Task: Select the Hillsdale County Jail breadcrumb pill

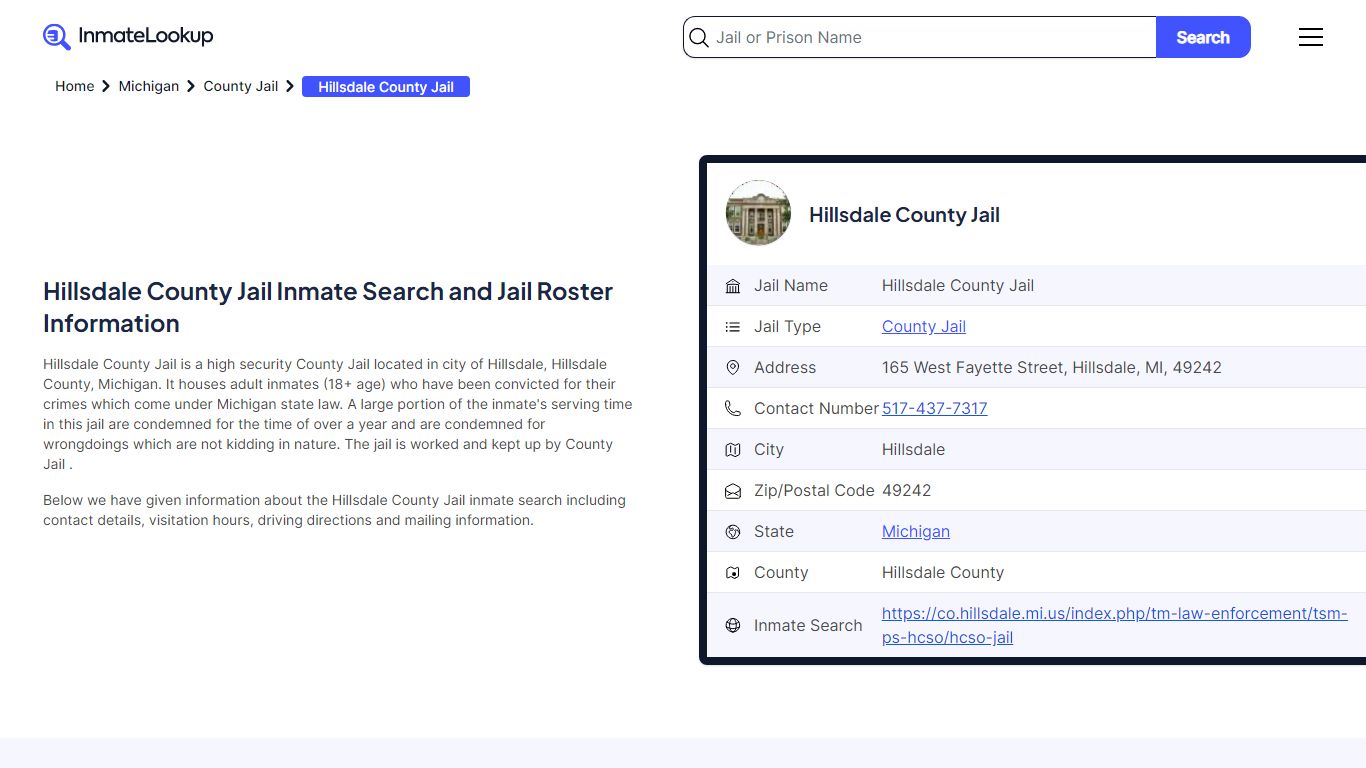Action: tap(386, 87)
